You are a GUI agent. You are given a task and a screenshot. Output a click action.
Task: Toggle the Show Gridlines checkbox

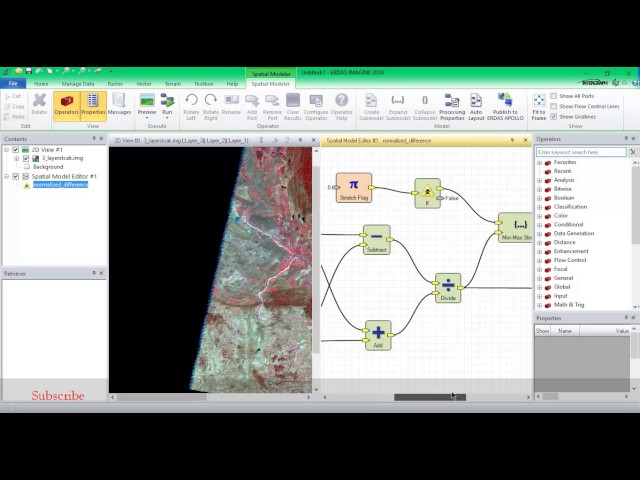(x=553, y=116)
